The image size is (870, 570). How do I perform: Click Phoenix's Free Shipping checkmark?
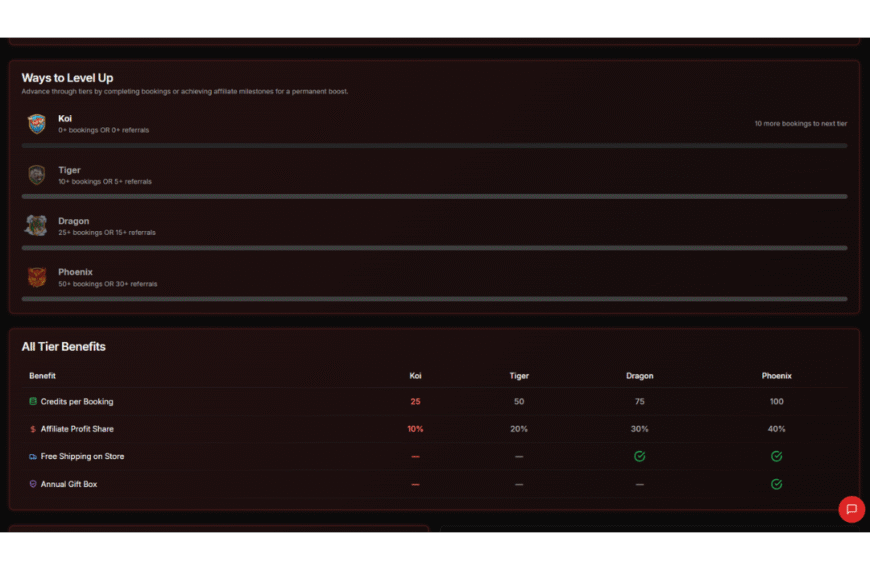tap(776, 457)
